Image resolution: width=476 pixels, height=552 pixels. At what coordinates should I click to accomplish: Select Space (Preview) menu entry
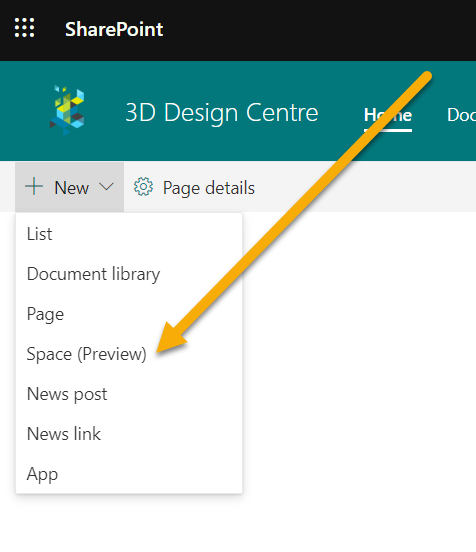129,354
